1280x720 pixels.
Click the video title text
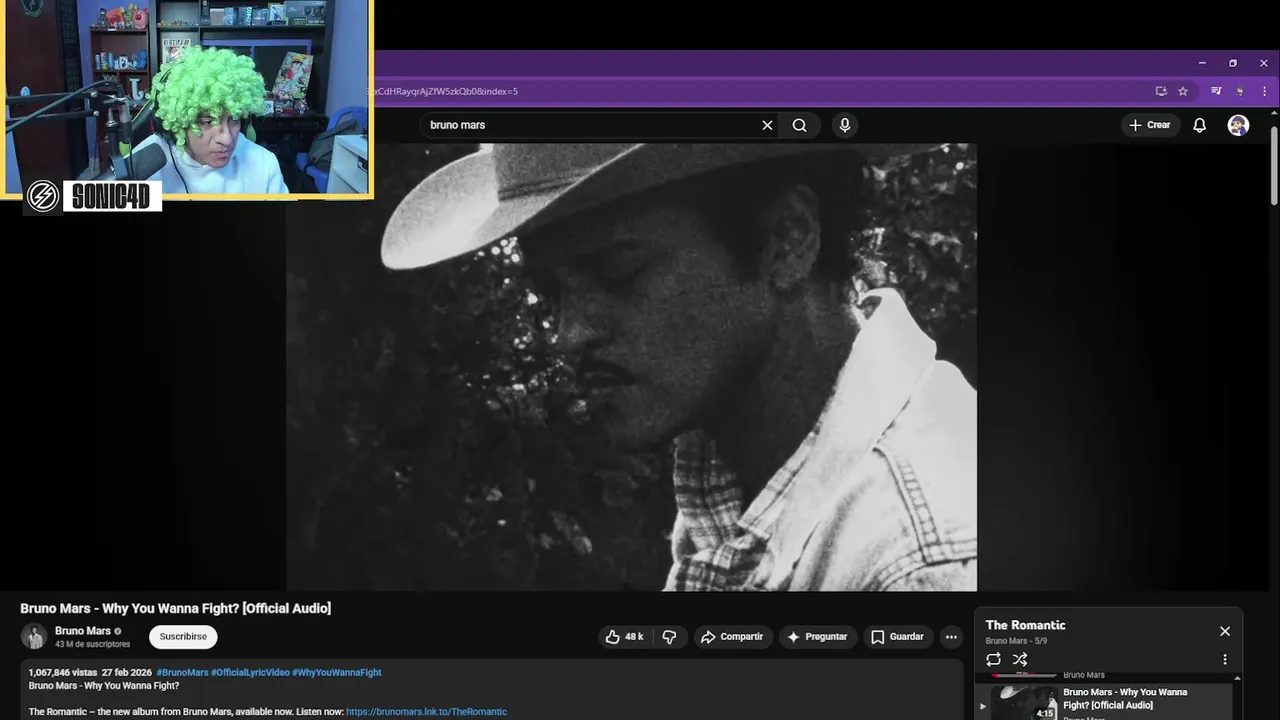pyautogui.click(x=176, y=608)
